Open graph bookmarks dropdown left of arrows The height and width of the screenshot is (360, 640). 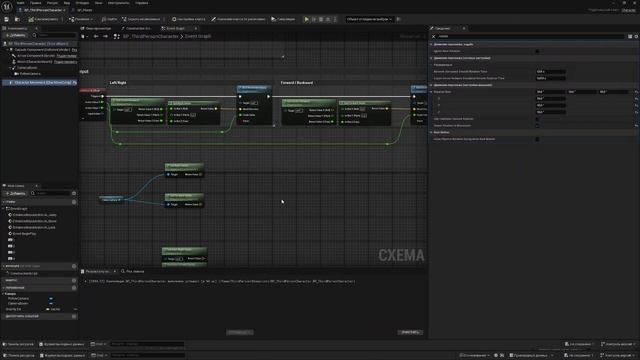point(84,36)
